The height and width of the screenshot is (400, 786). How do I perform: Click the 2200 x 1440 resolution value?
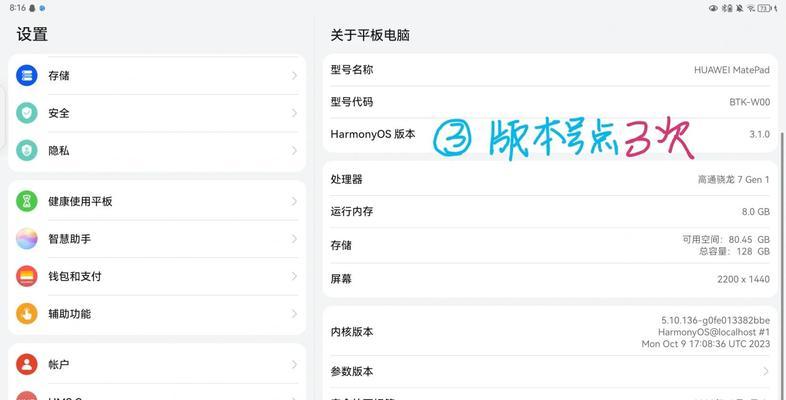pyautogui.click(x=743, y=279)
